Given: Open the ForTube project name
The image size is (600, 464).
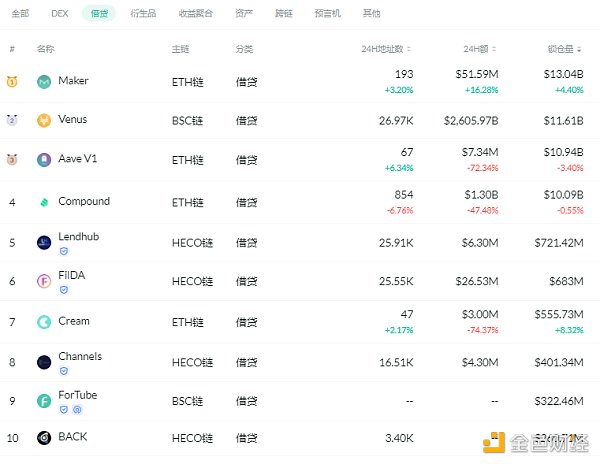Looking at the screenshot, I should click(78, 395).
